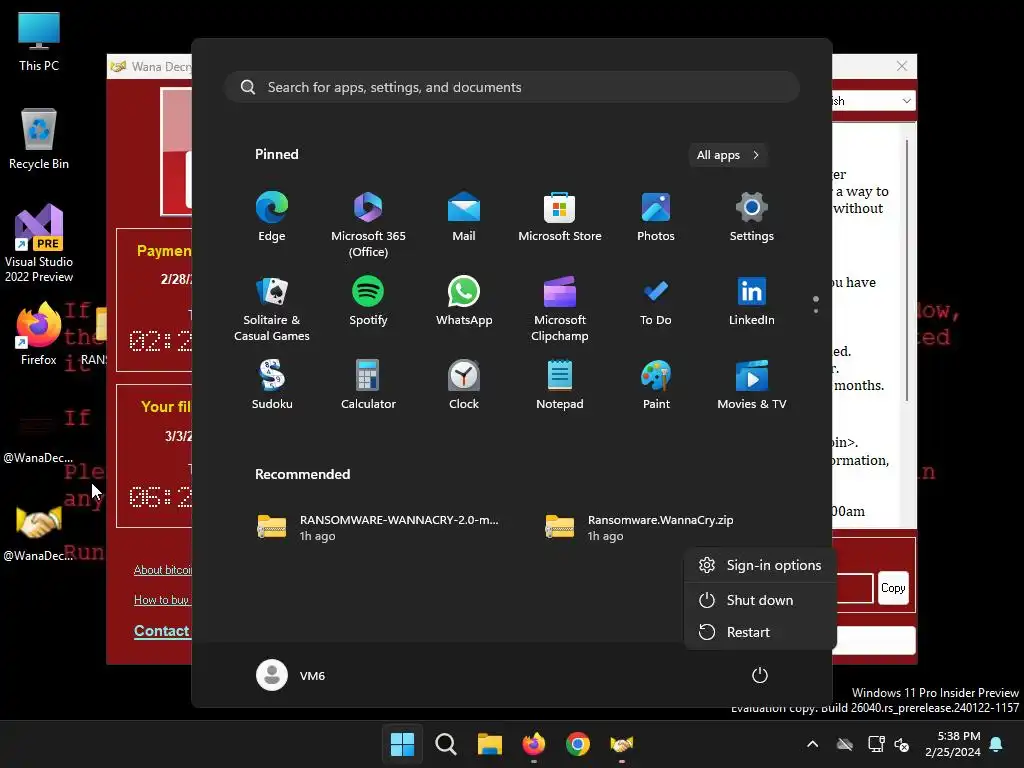The image size is (1024, 768).
Task: Click About bitcoin link in Wana Decryptor
Action: (x=163, y=569)
